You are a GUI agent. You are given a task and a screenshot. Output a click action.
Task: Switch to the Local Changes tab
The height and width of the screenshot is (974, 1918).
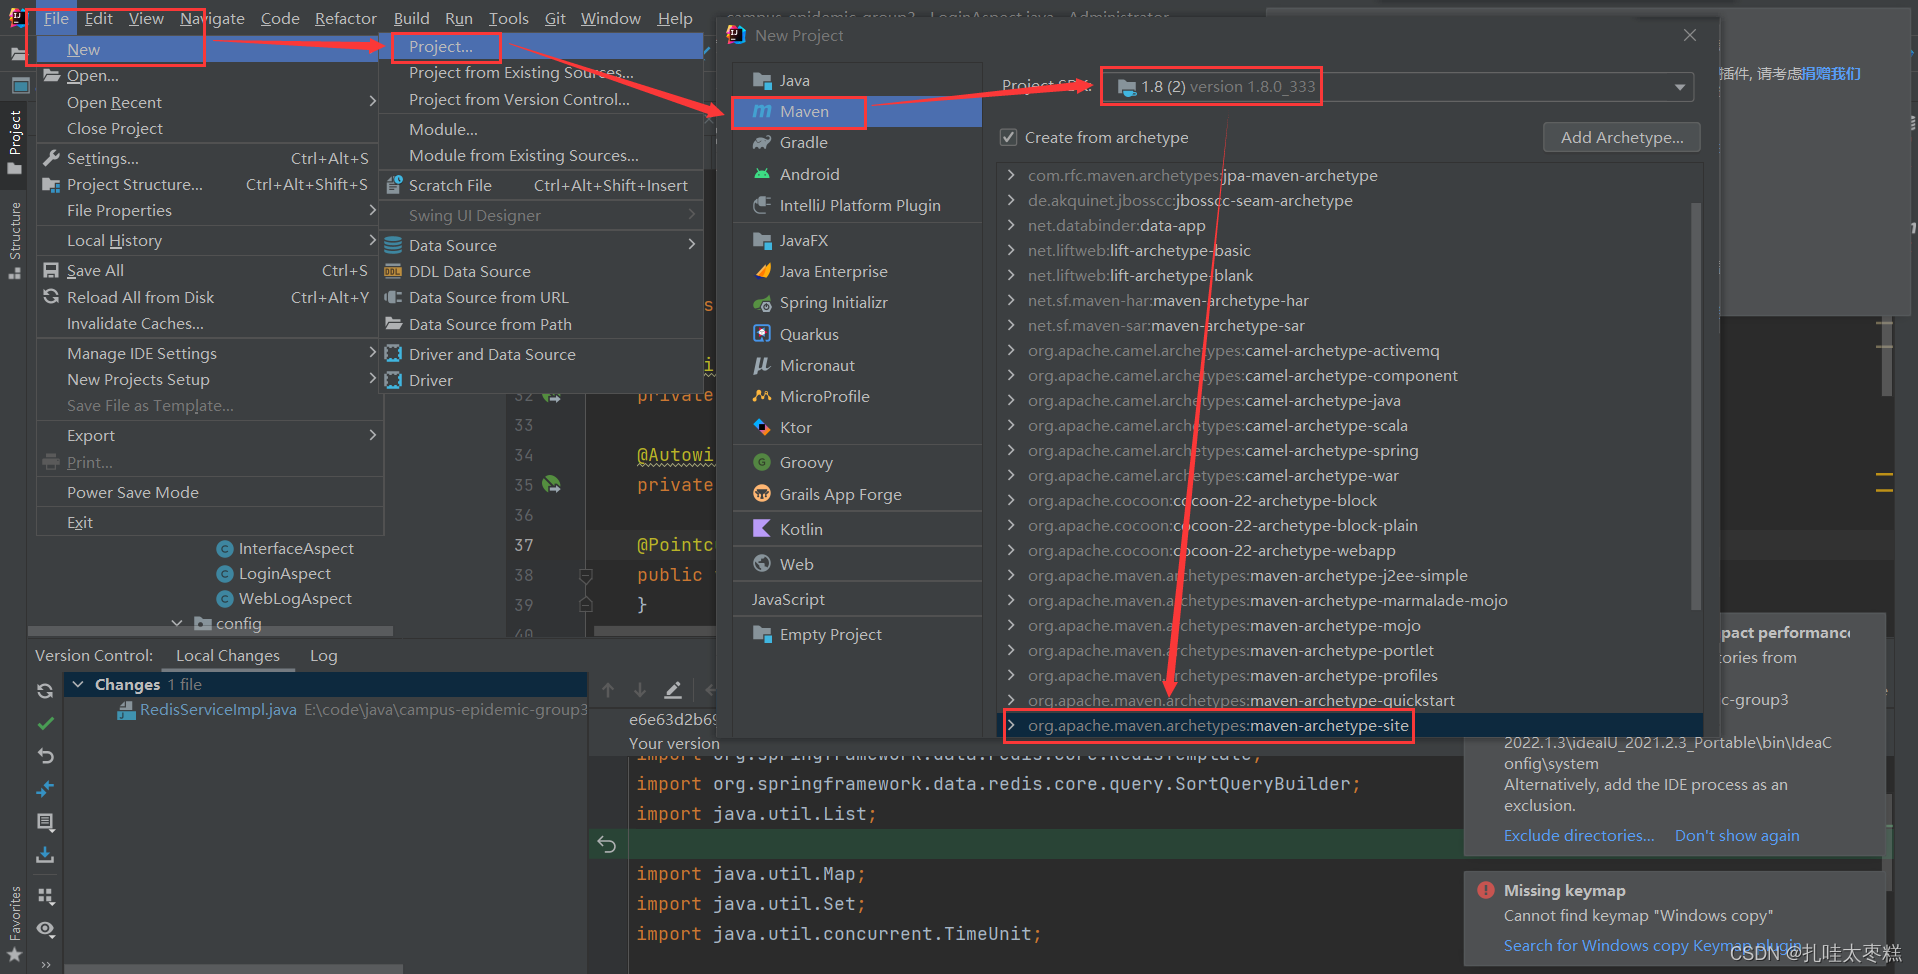228,655
